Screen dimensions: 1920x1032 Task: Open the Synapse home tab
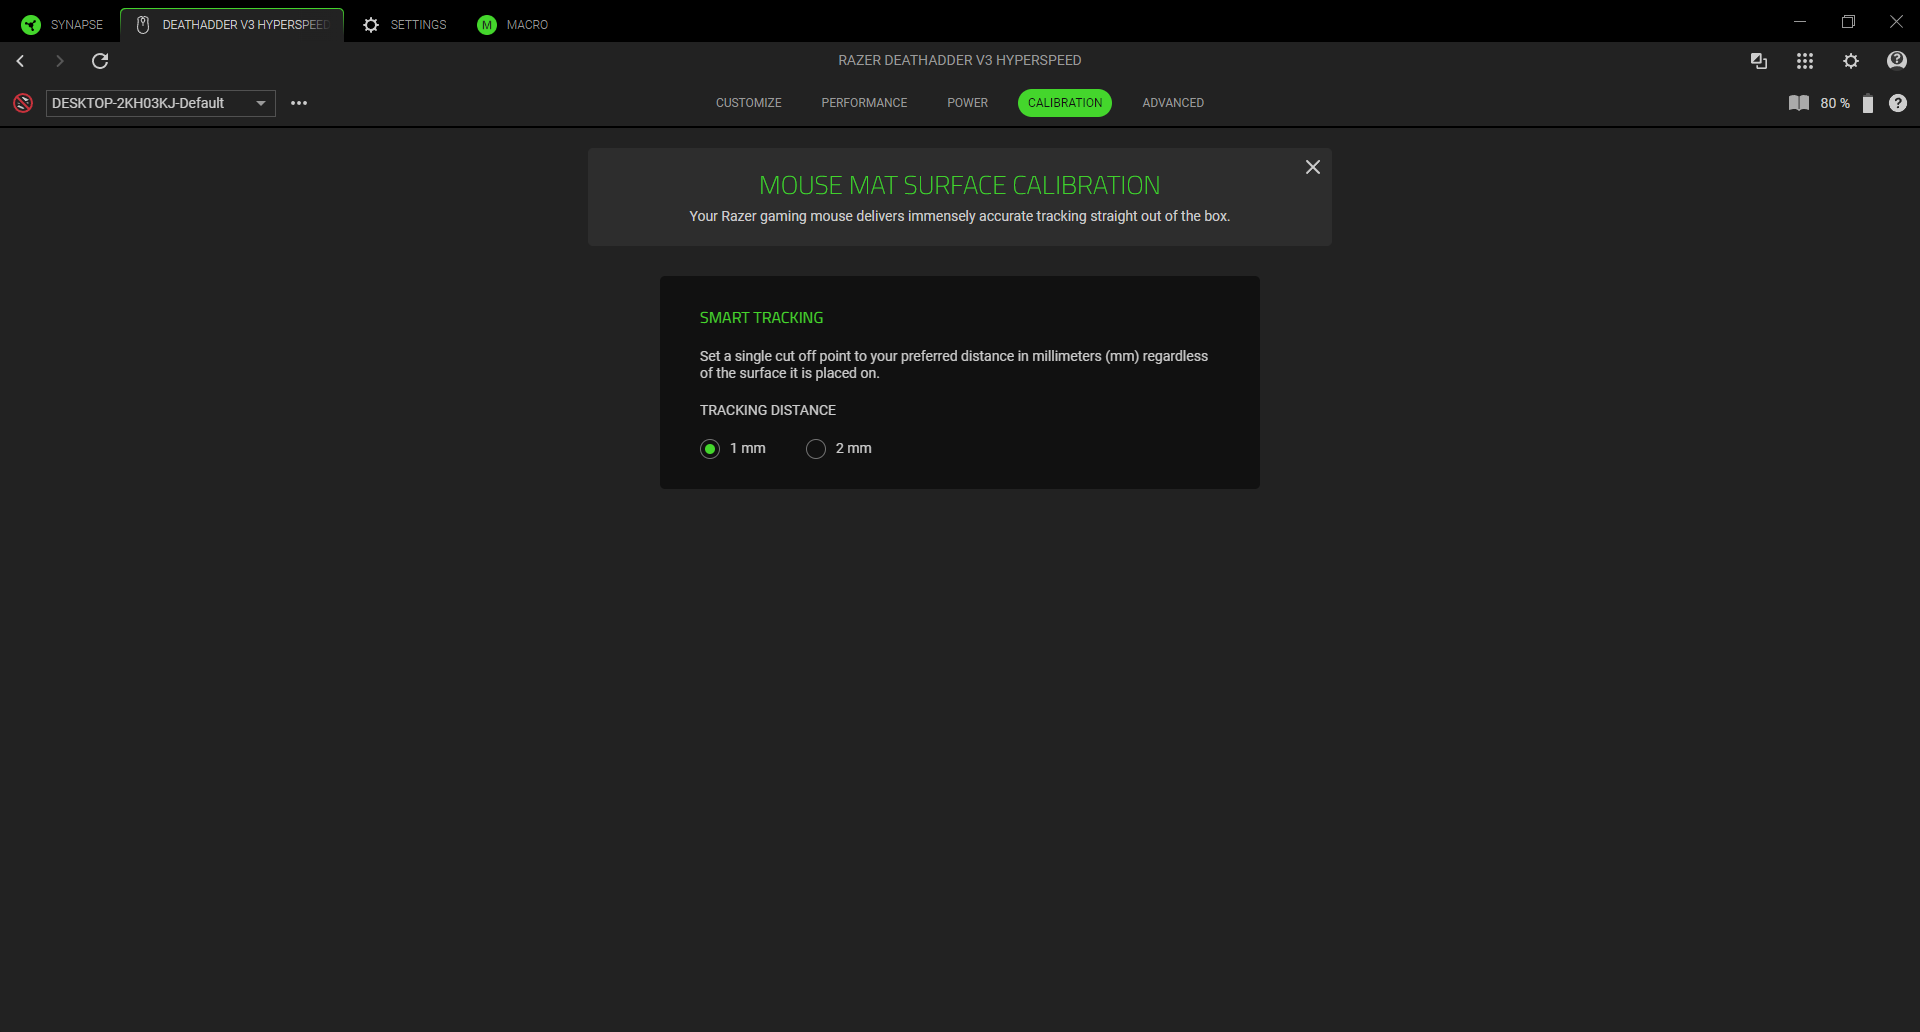tap(62, 24)
